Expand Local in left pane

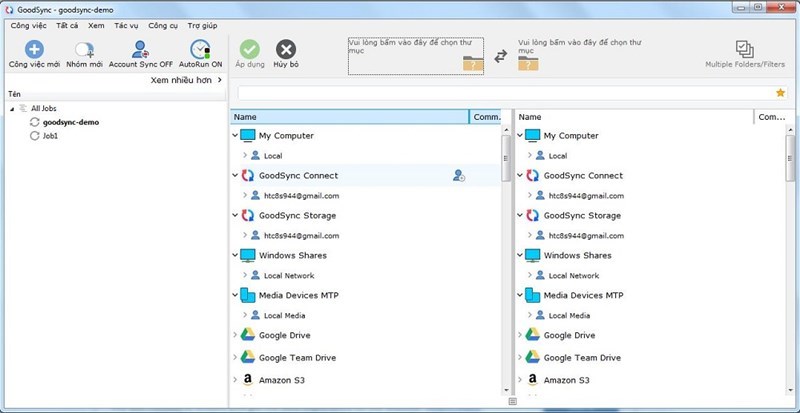click(x=245, y=155)
